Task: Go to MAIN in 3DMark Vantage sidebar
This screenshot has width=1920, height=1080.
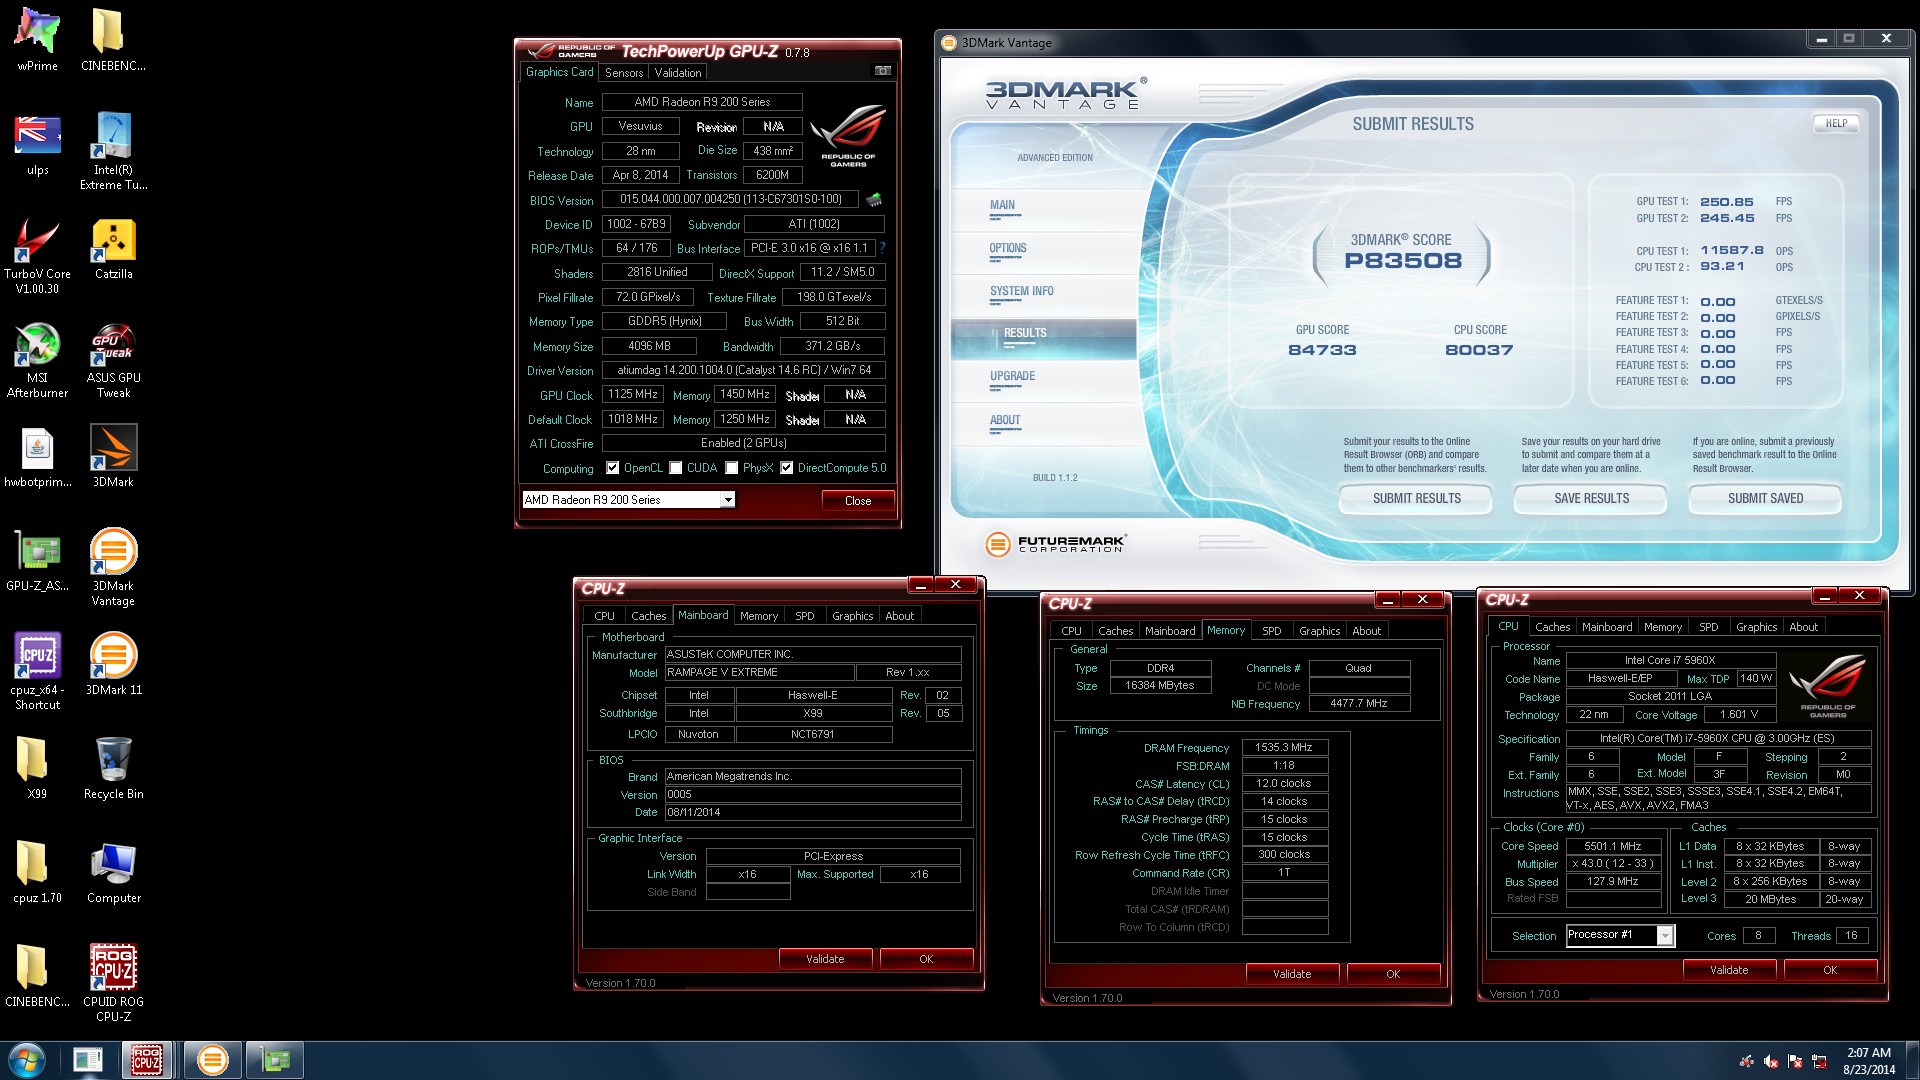Action: [x=1003, y=205]
